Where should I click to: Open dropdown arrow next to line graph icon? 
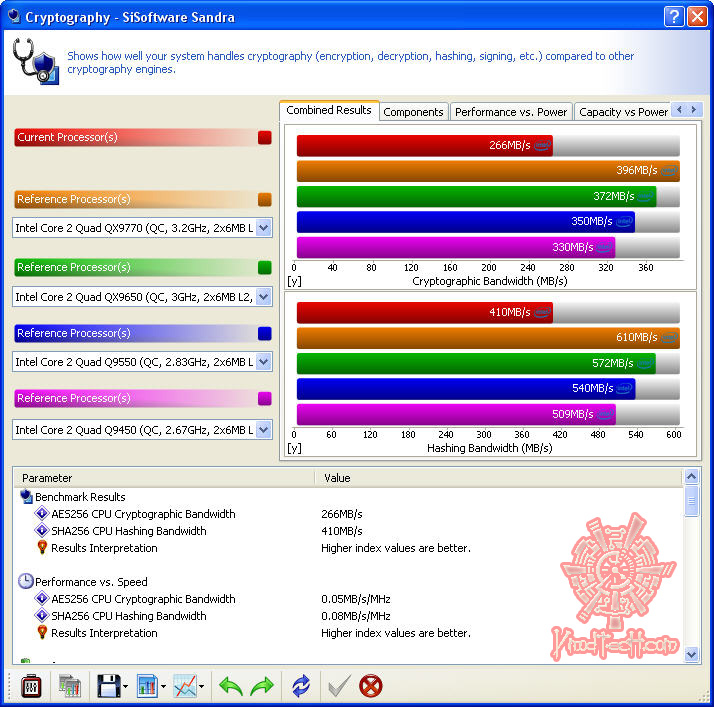[x=202, y=687]
